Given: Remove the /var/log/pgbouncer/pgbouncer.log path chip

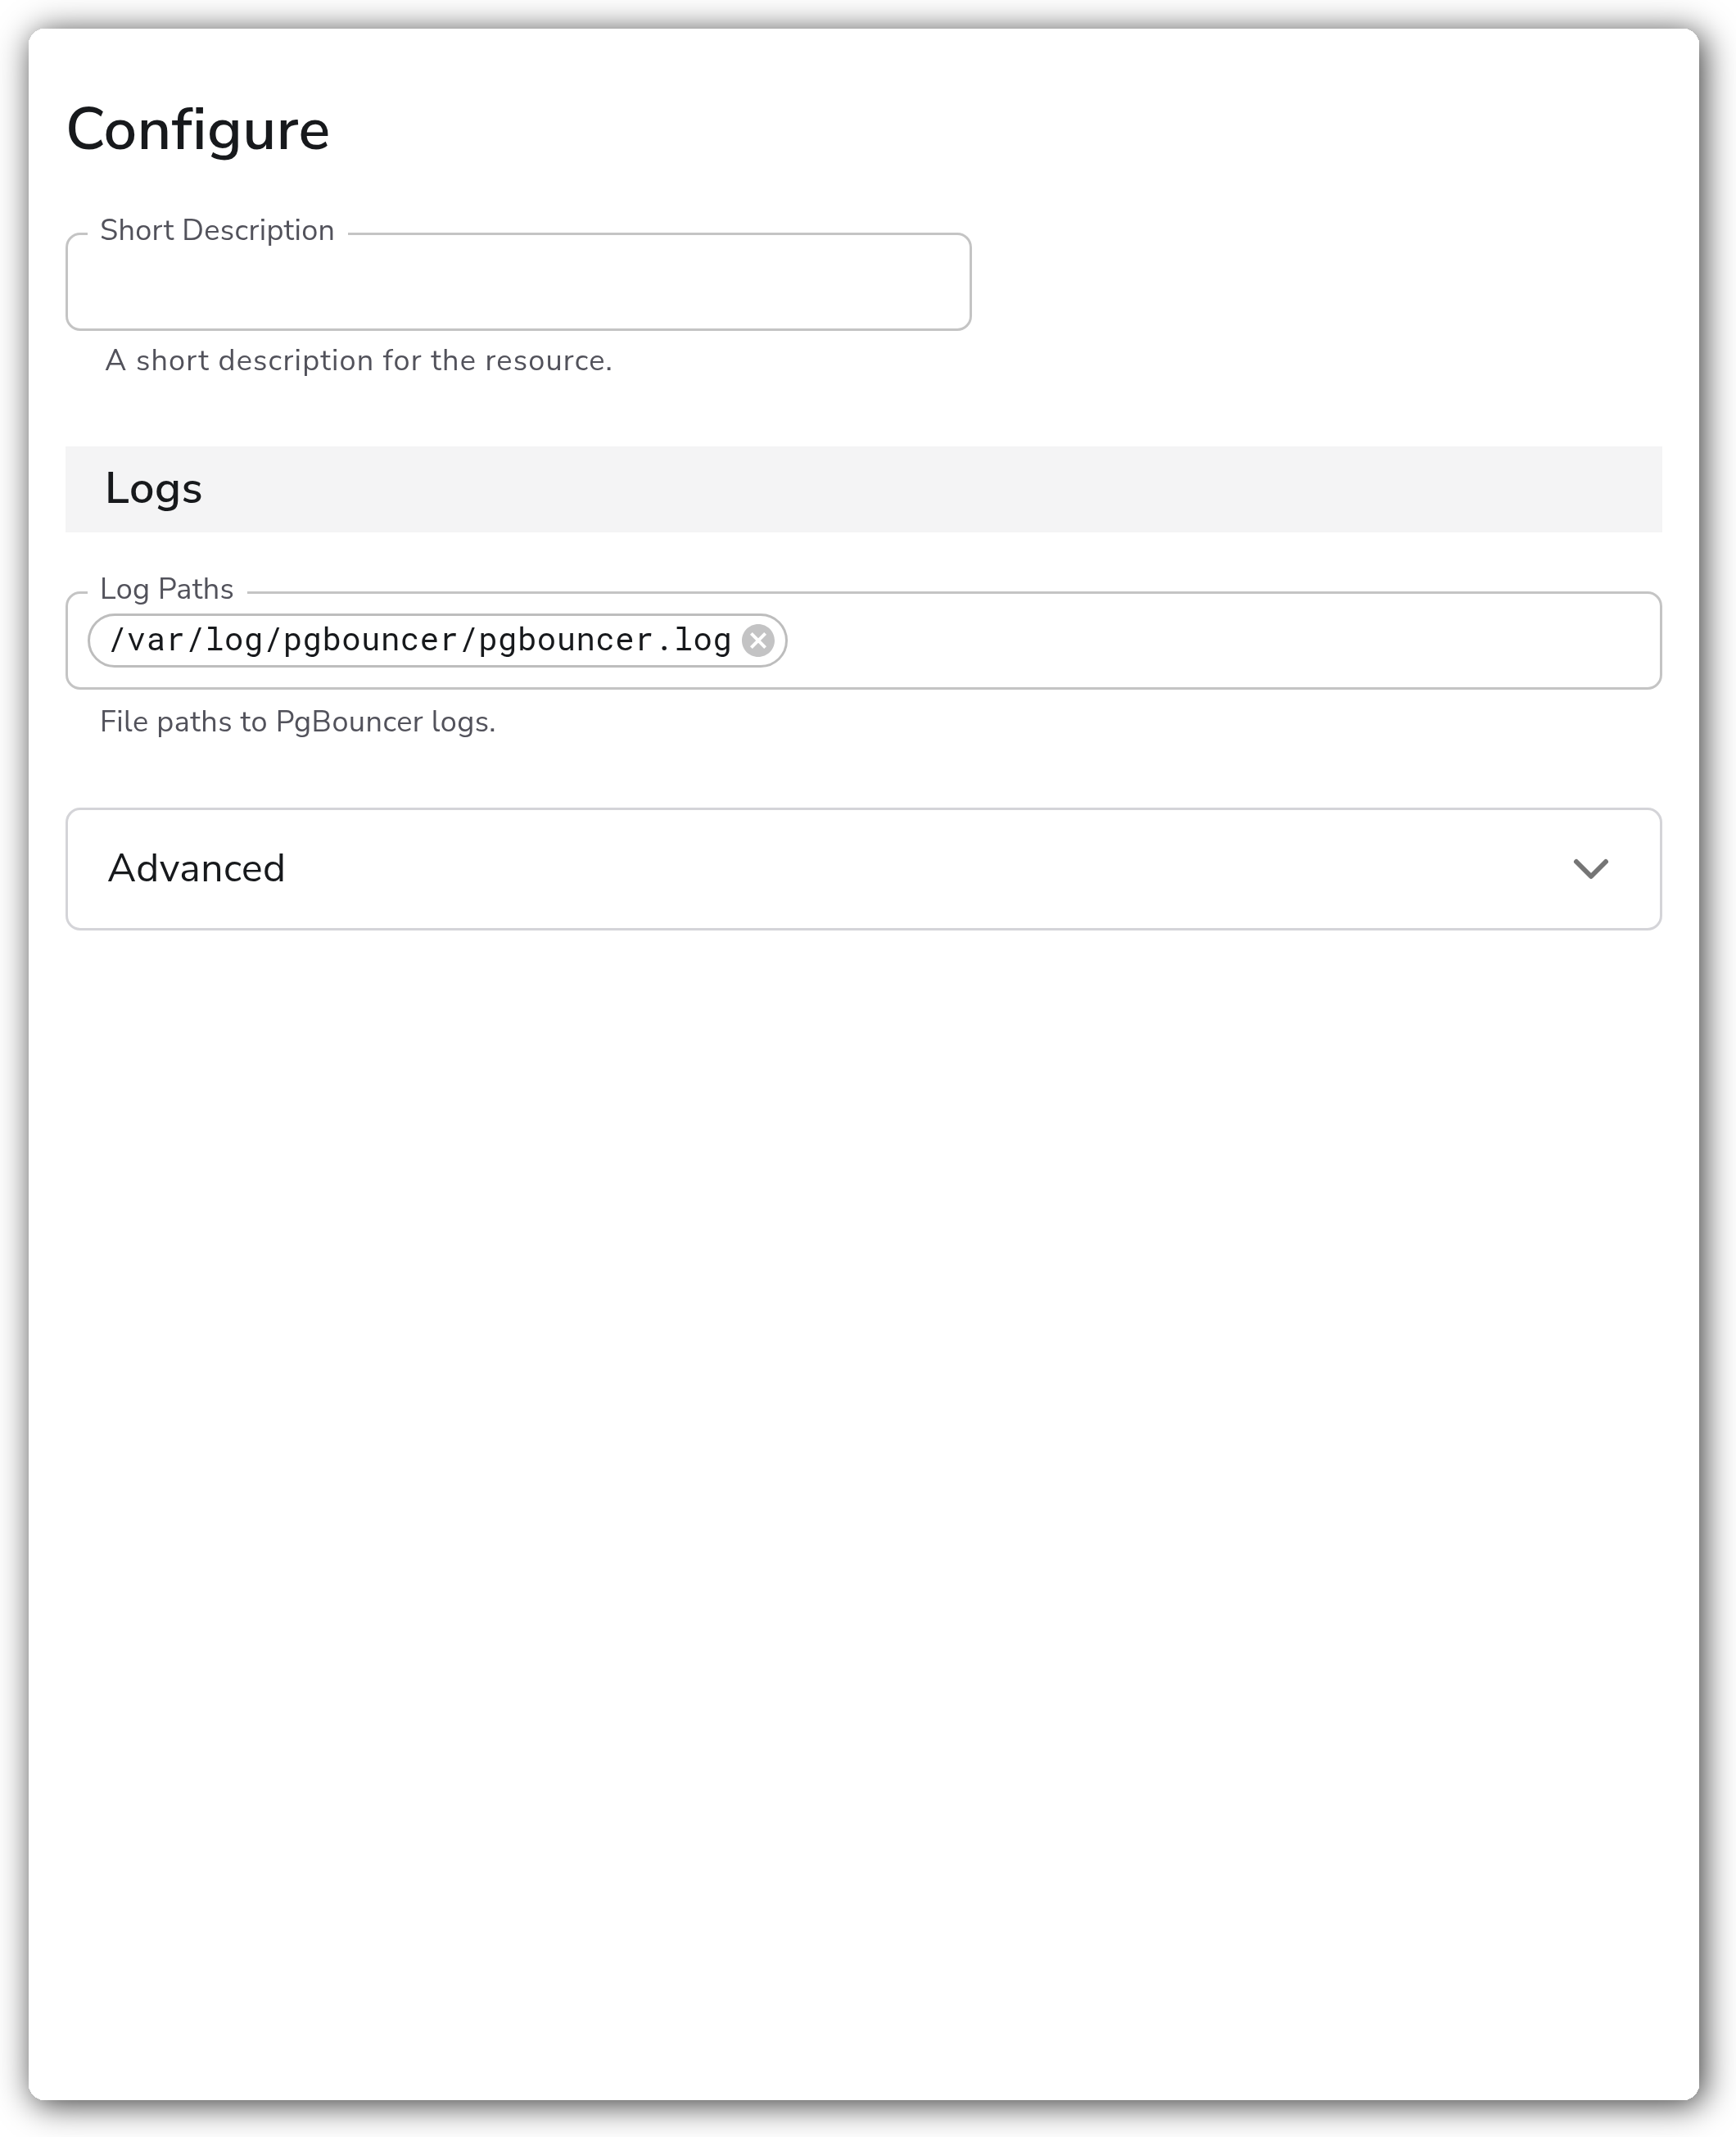Looking at the screenshot, I should coord(758,640).
